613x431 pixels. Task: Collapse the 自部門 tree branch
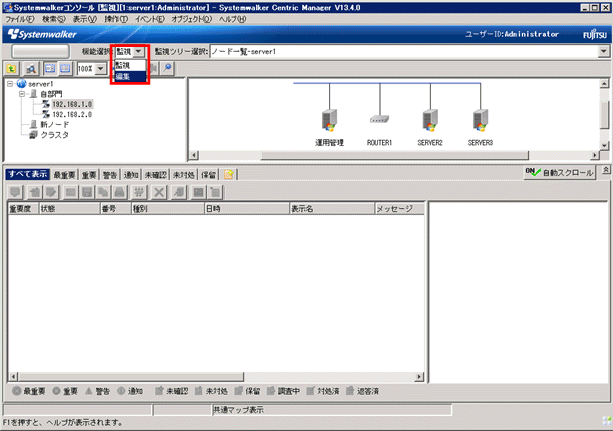point(22,94)
